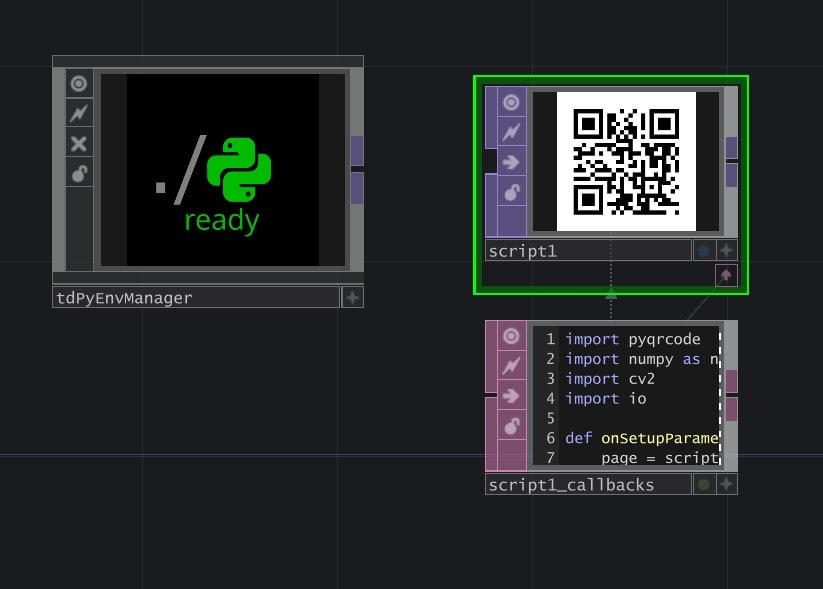Viewport: 823px width, 589px height.
Task: Toggle the lock flag on tdPyEnvManager
Action: click(x=79, y=173)
